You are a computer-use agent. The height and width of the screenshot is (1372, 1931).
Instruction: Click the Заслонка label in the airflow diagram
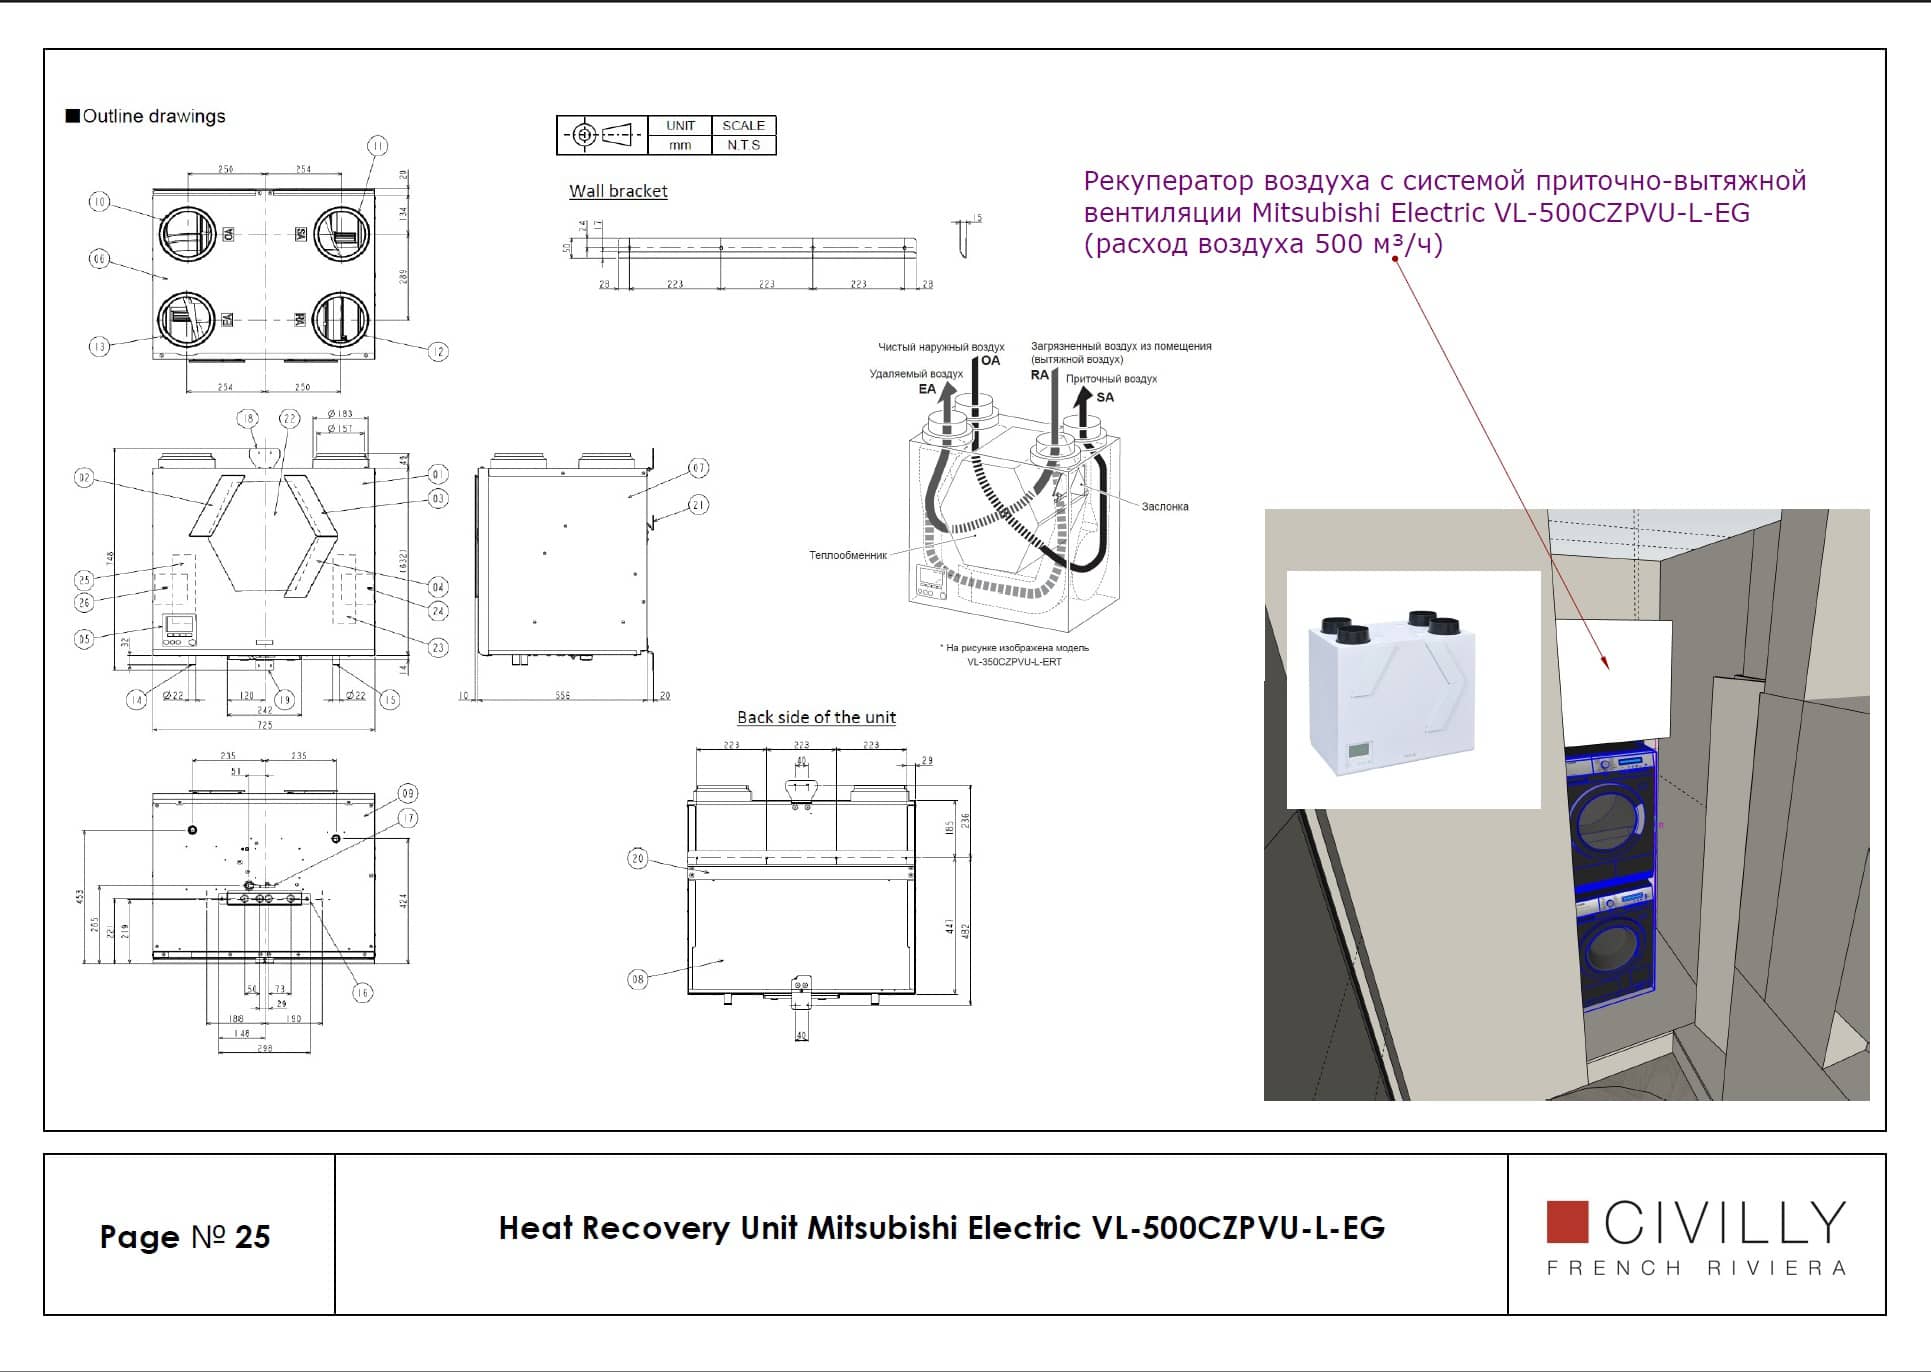tap(1165, 507)
